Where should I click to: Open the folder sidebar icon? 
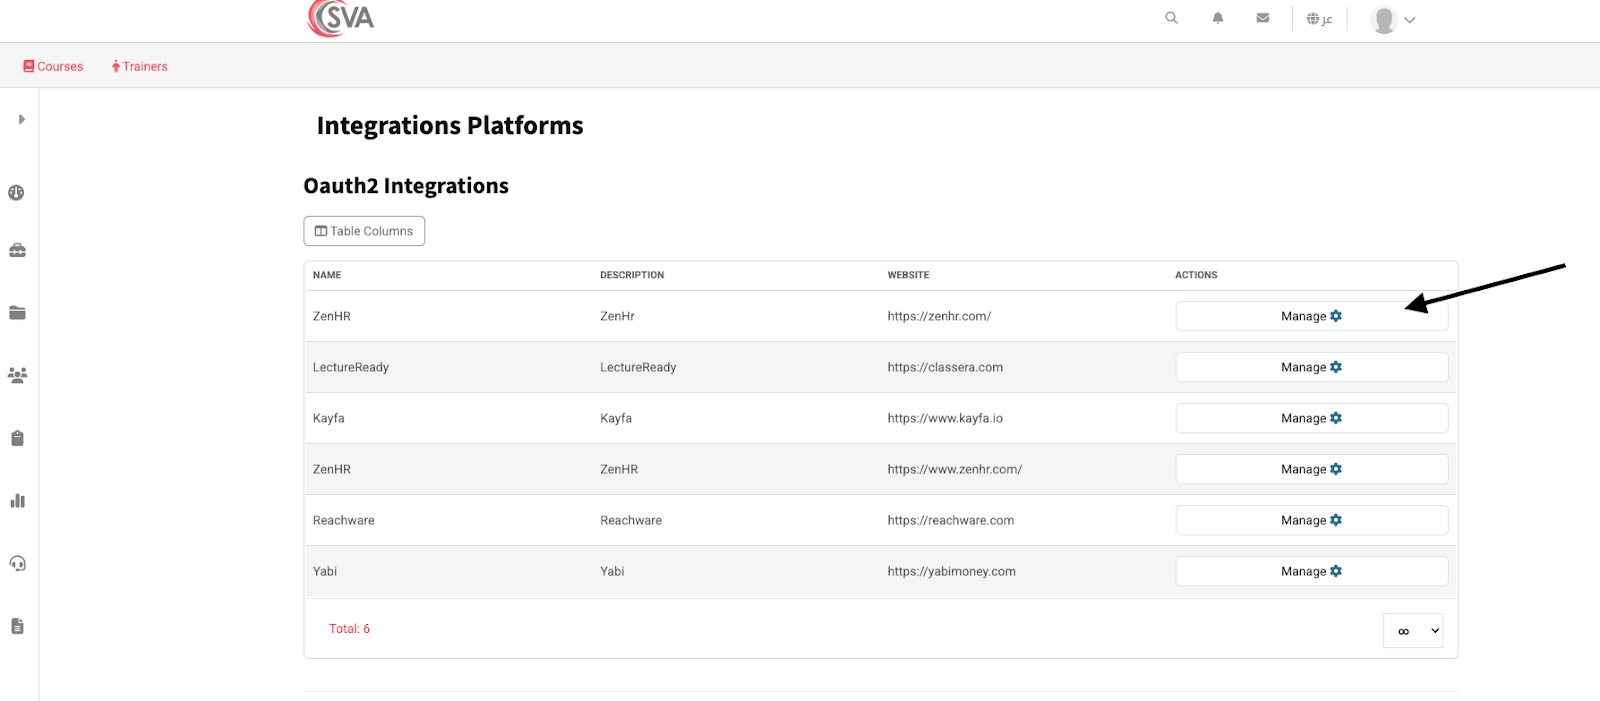[x=17, y=313]
